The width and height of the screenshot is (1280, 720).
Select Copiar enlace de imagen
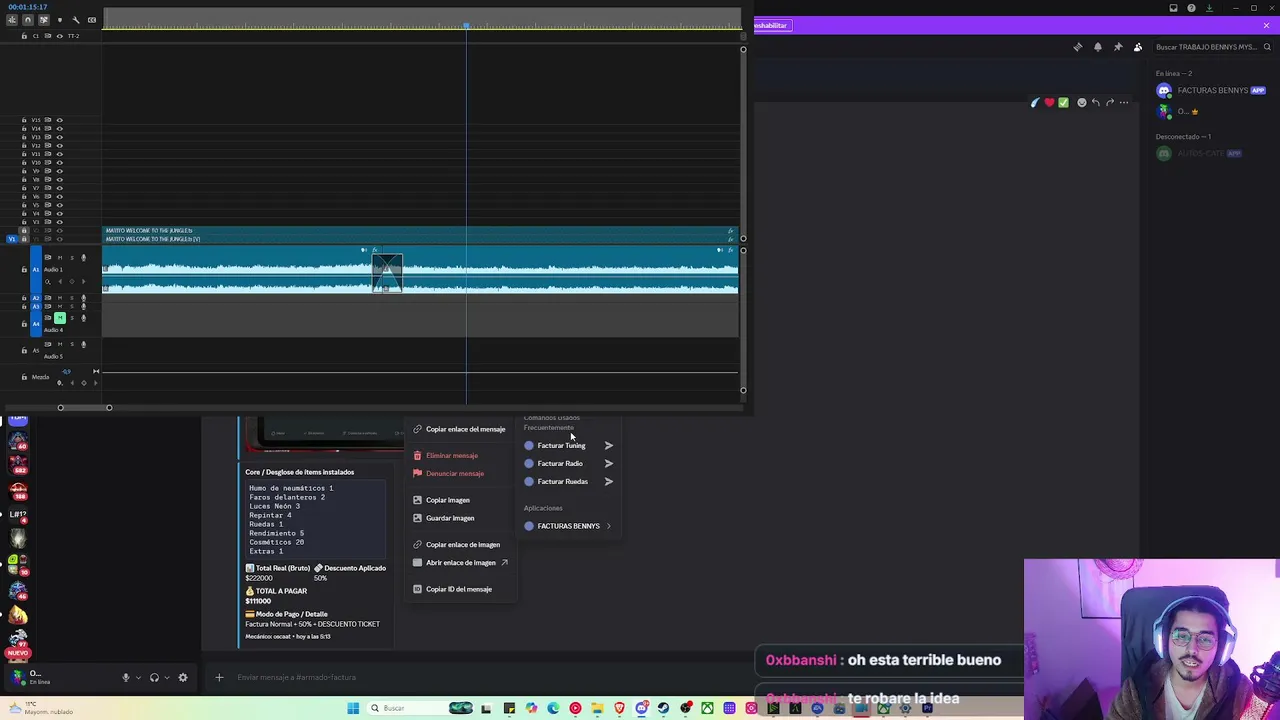(461, 545)
